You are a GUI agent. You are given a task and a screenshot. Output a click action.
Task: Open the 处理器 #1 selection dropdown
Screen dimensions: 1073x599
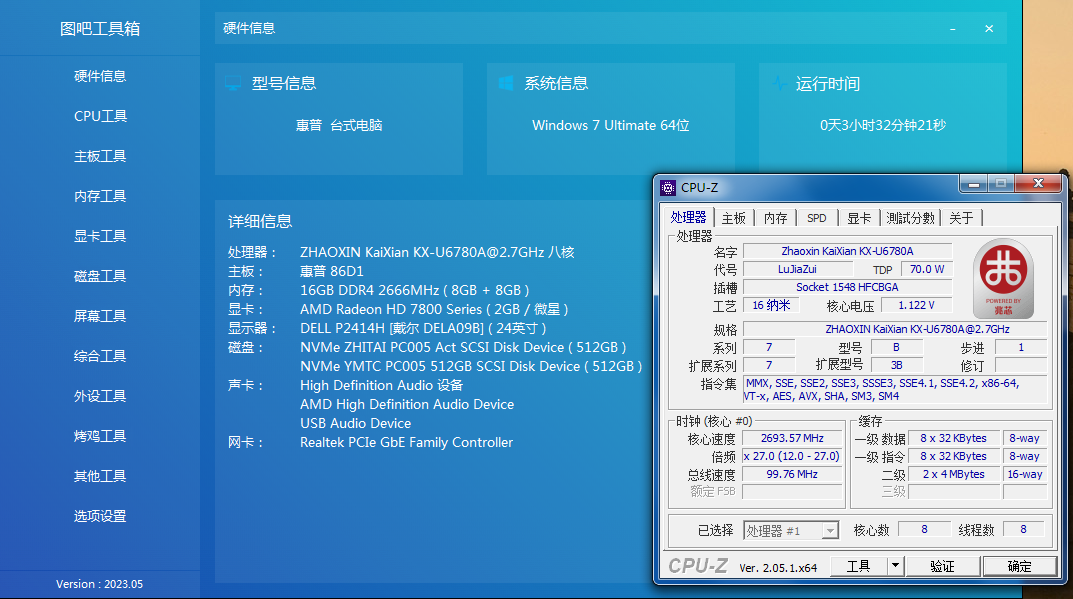(x=830, y=530)
